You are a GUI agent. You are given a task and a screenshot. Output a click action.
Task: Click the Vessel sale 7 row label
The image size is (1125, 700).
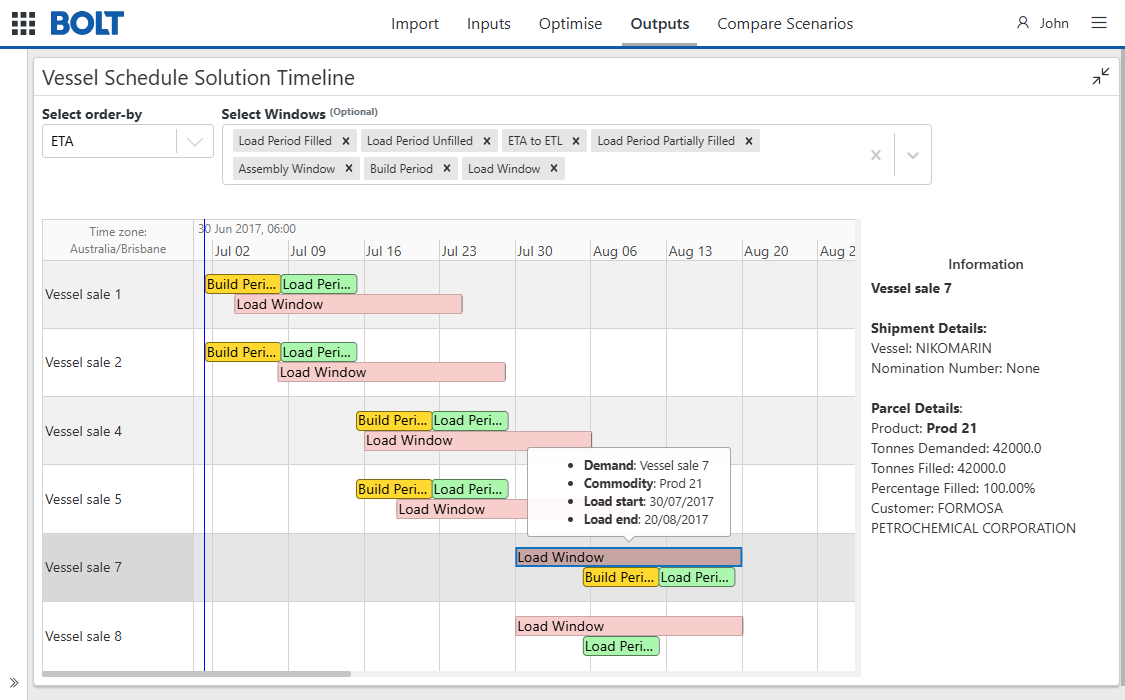83,567
